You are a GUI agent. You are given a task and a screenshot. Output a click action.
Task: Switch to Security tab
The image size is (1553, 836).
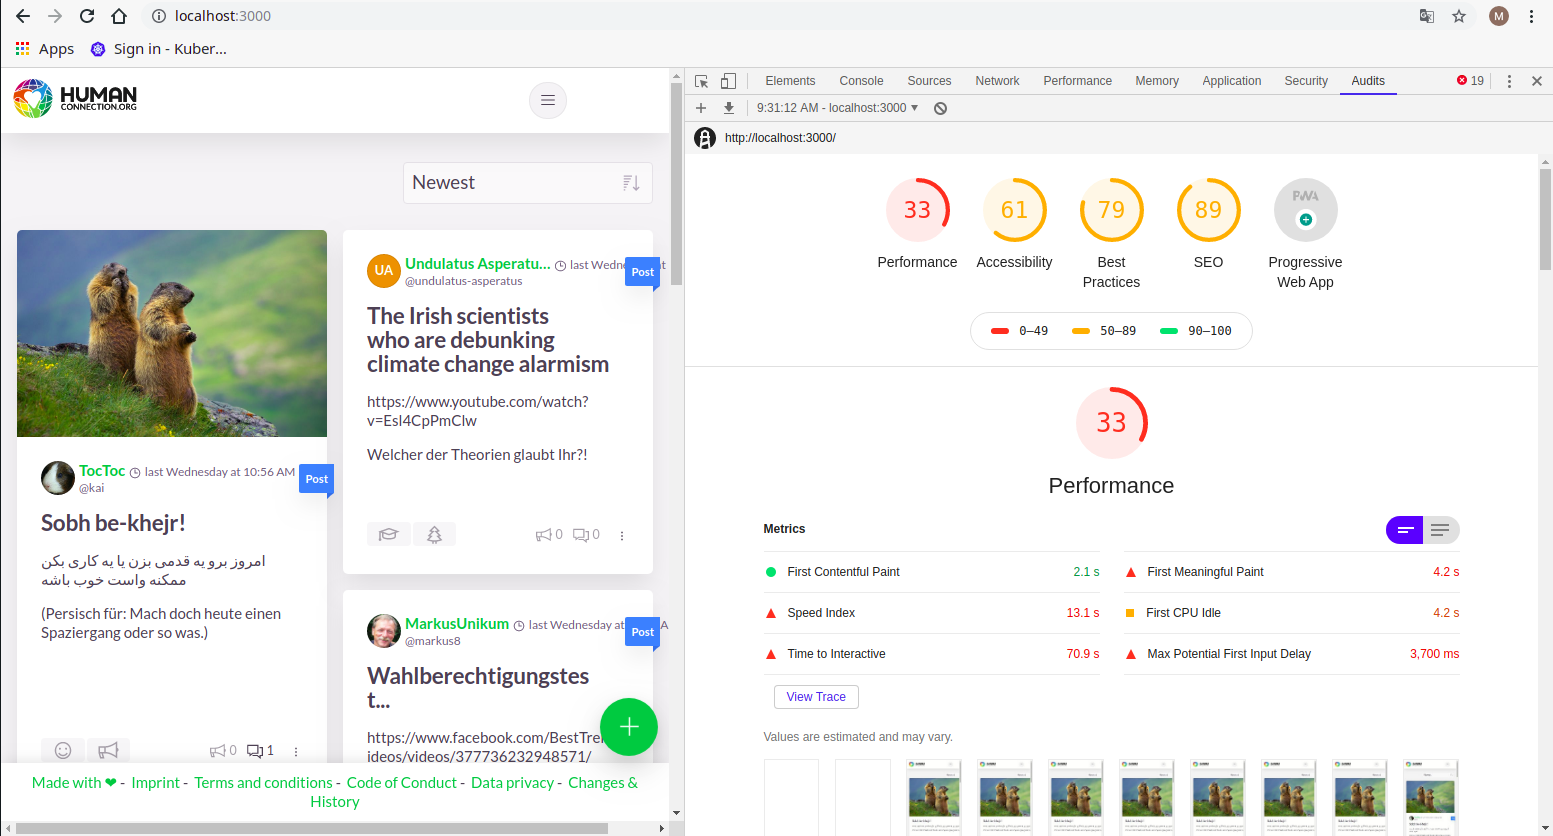(1306, 81)
